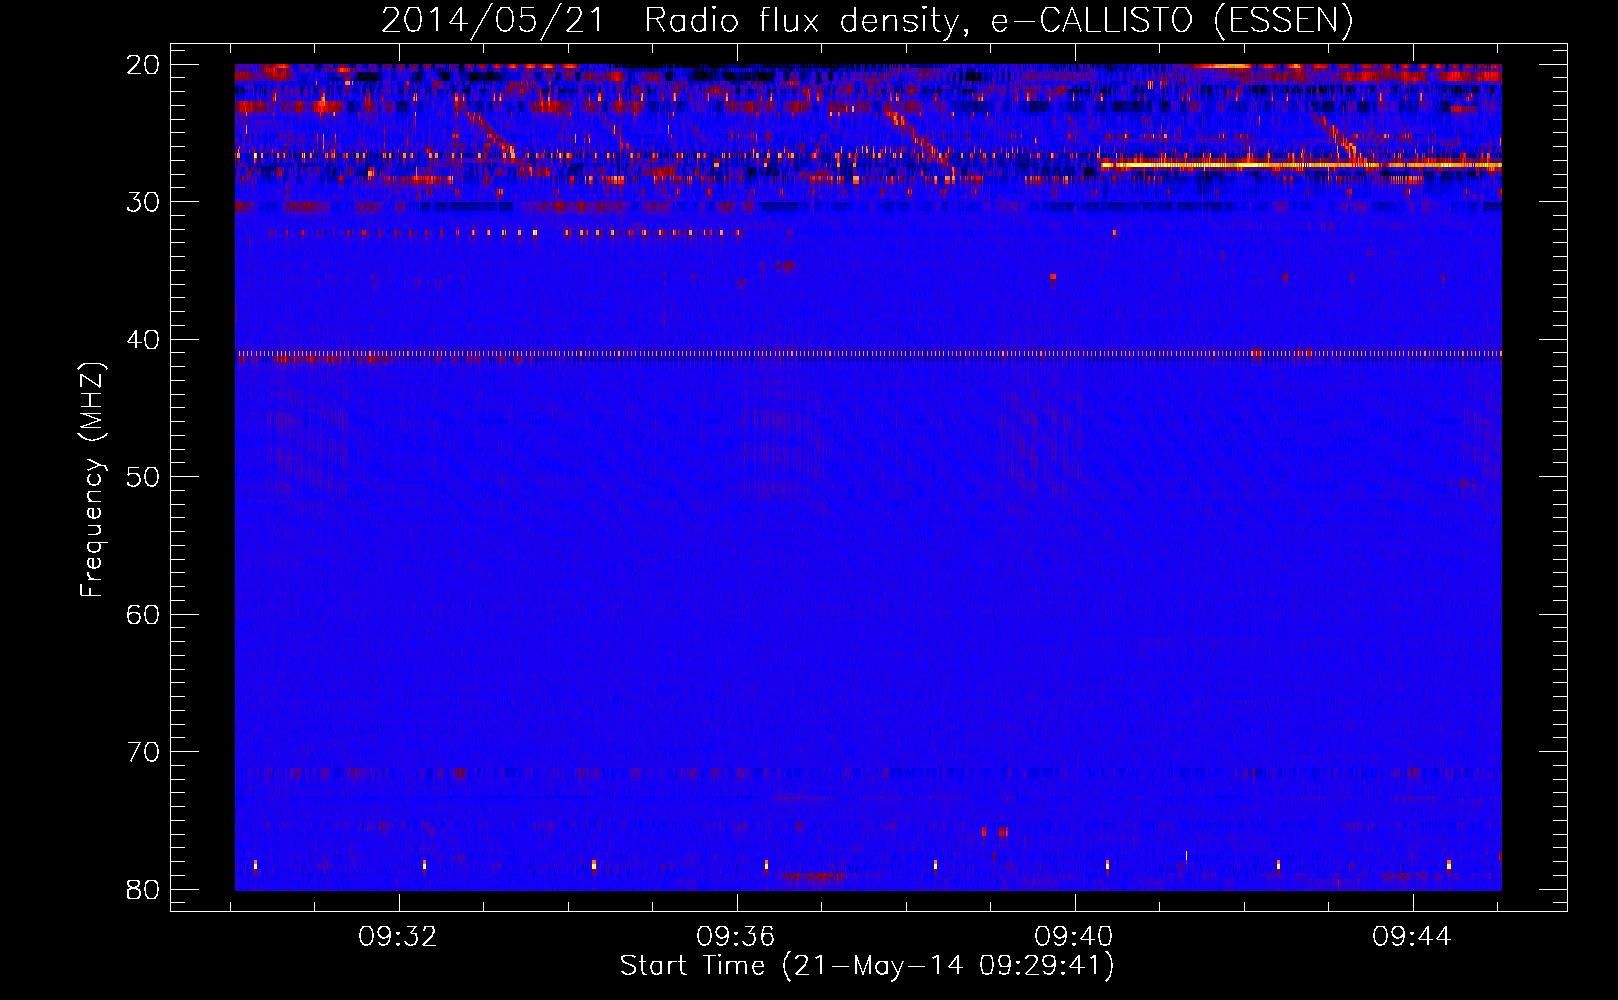Click the dotted horizontal line at 41 MHz
This screenshot has width=1618, height=1000.
pyautogui.click(x=868, y=353)
